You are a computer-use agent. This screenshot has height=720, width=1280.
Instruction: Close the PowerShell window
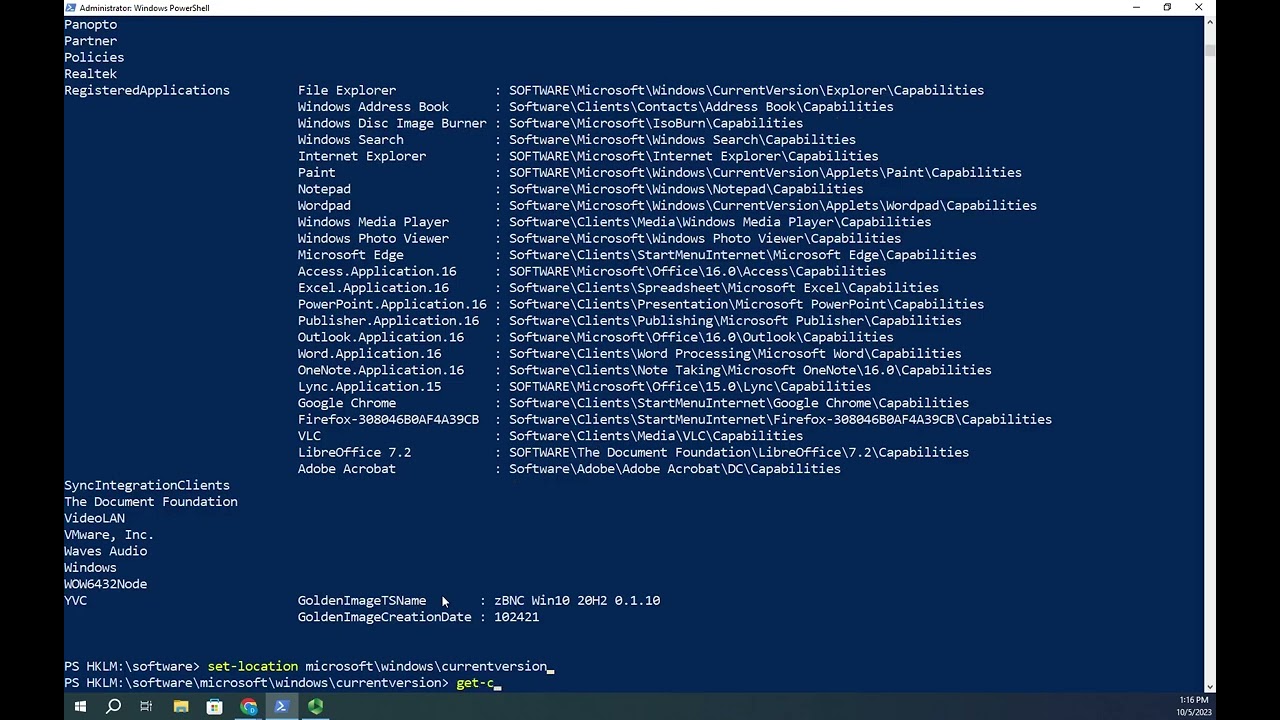coord(1198,8)
